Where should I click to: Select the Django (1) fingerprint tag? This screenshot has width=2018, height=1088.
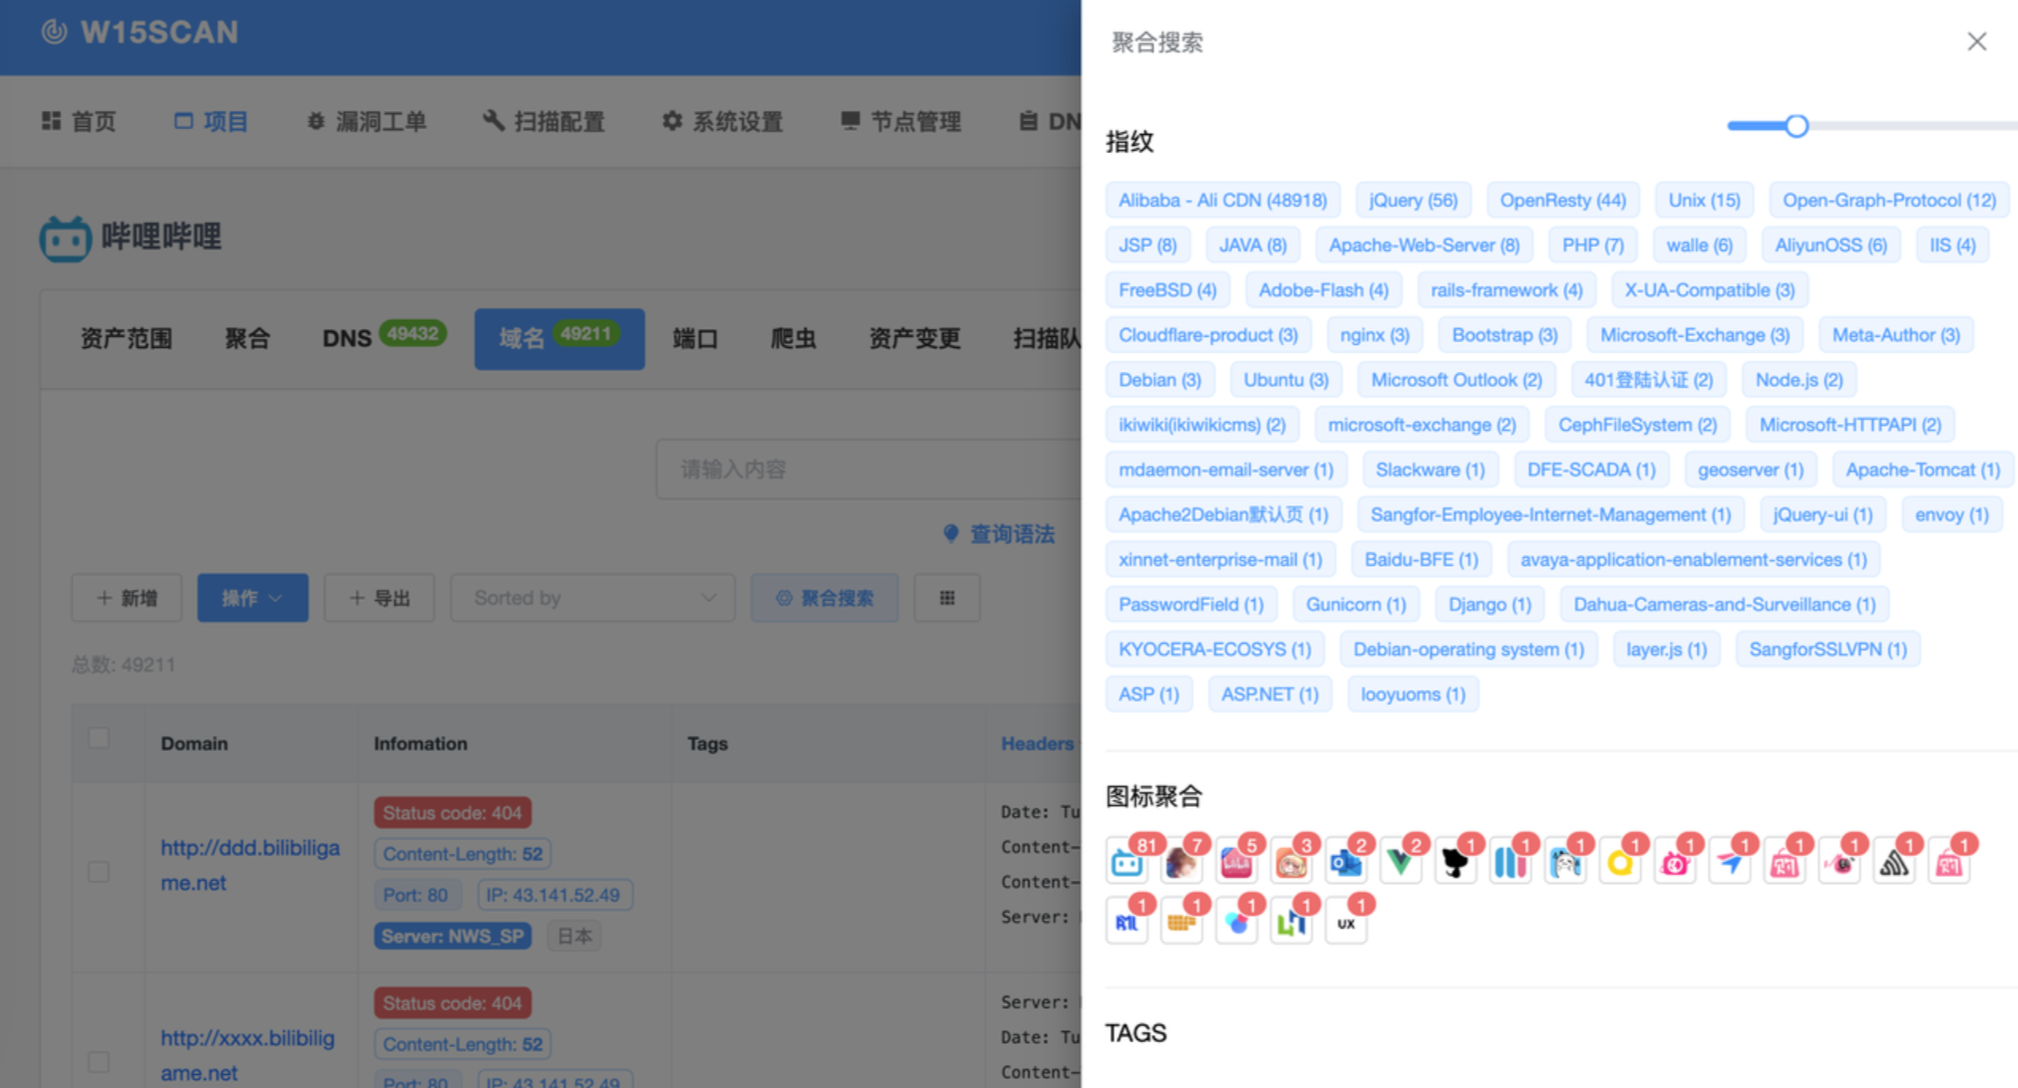(x=1490, y=604)
